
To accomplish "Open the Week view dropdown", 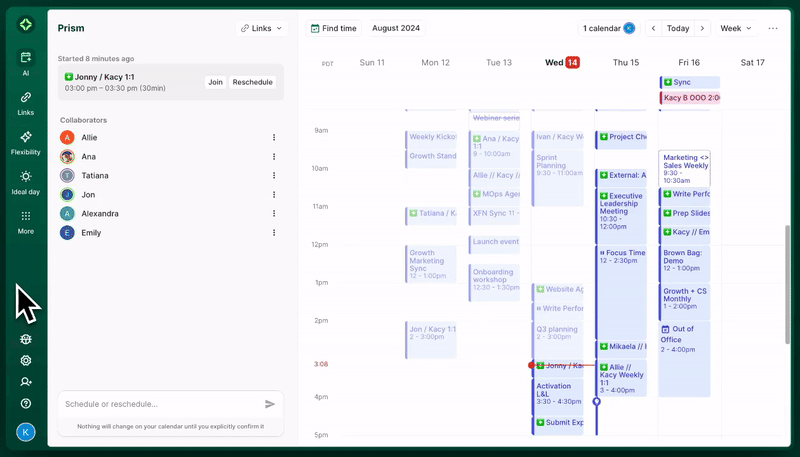I will pos(735,28).
